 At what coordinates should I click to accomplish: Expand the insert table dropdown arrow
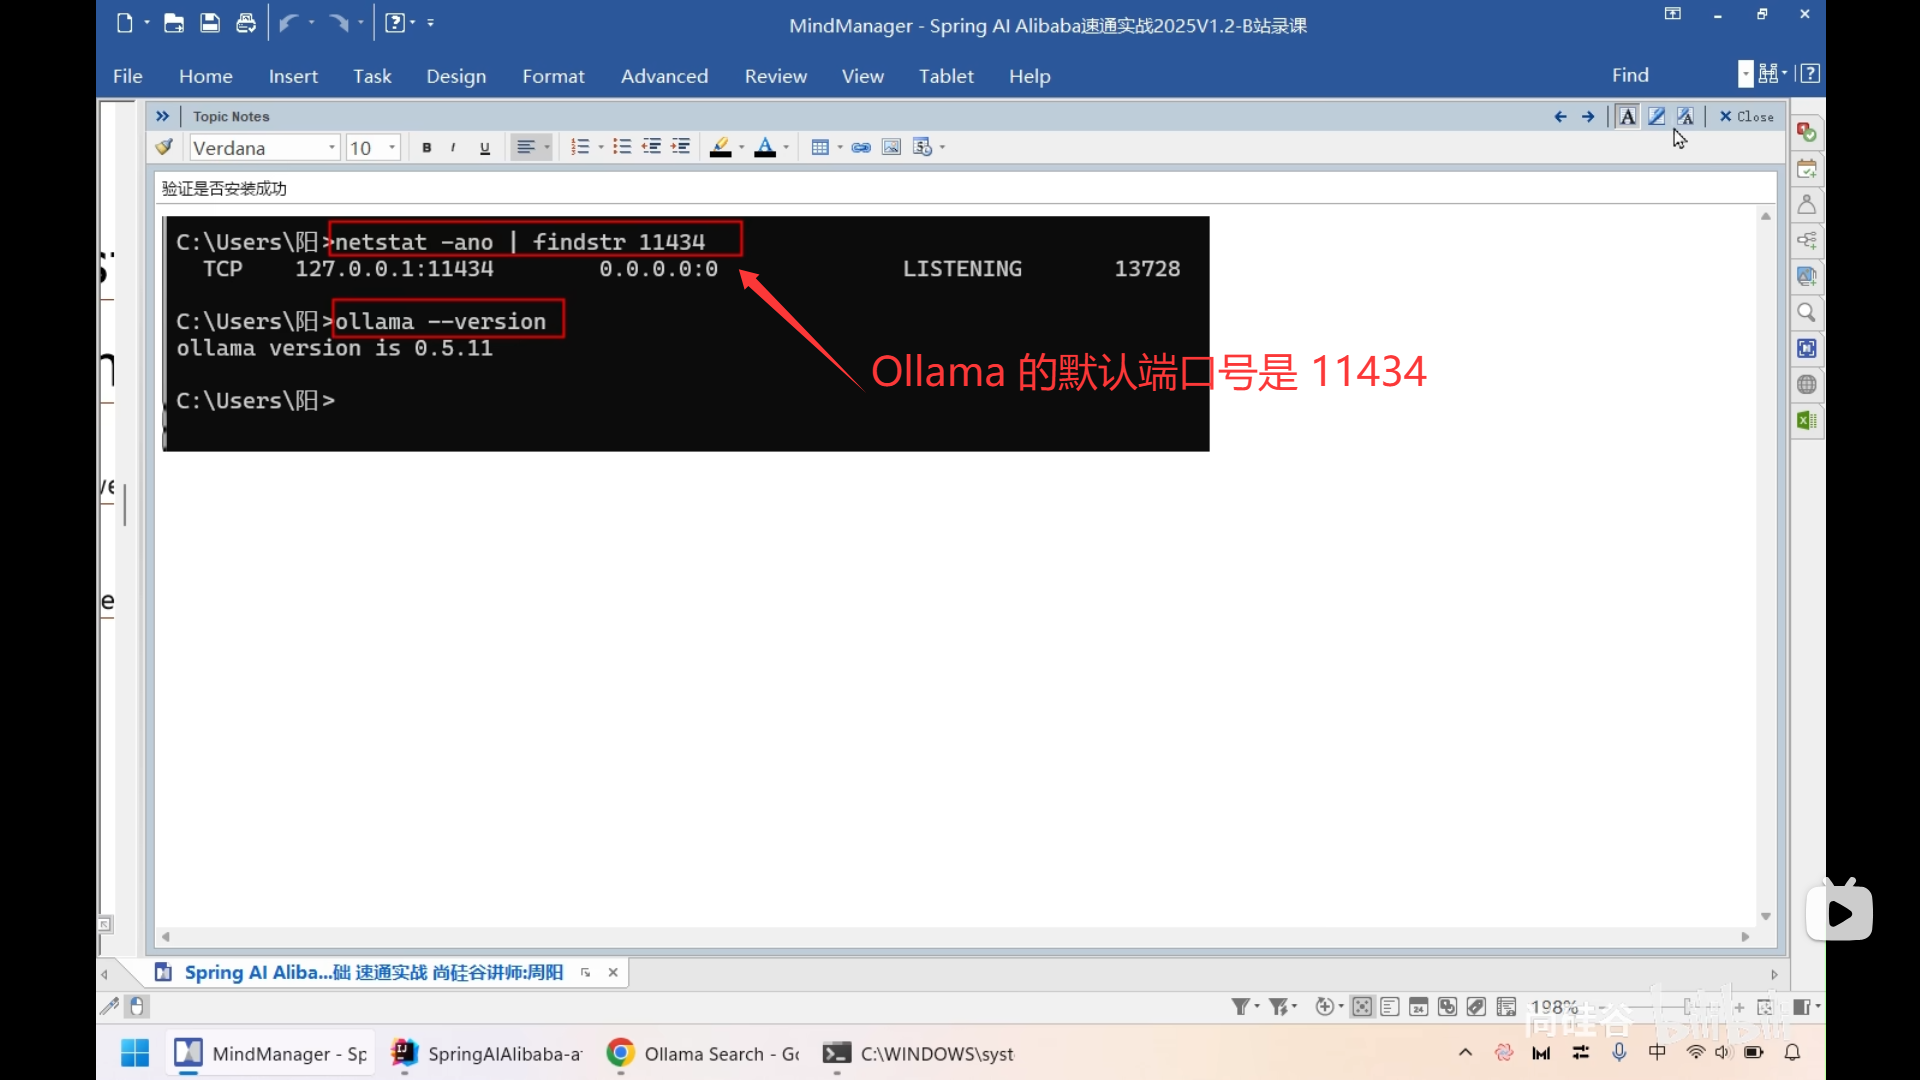pos(840,147)
